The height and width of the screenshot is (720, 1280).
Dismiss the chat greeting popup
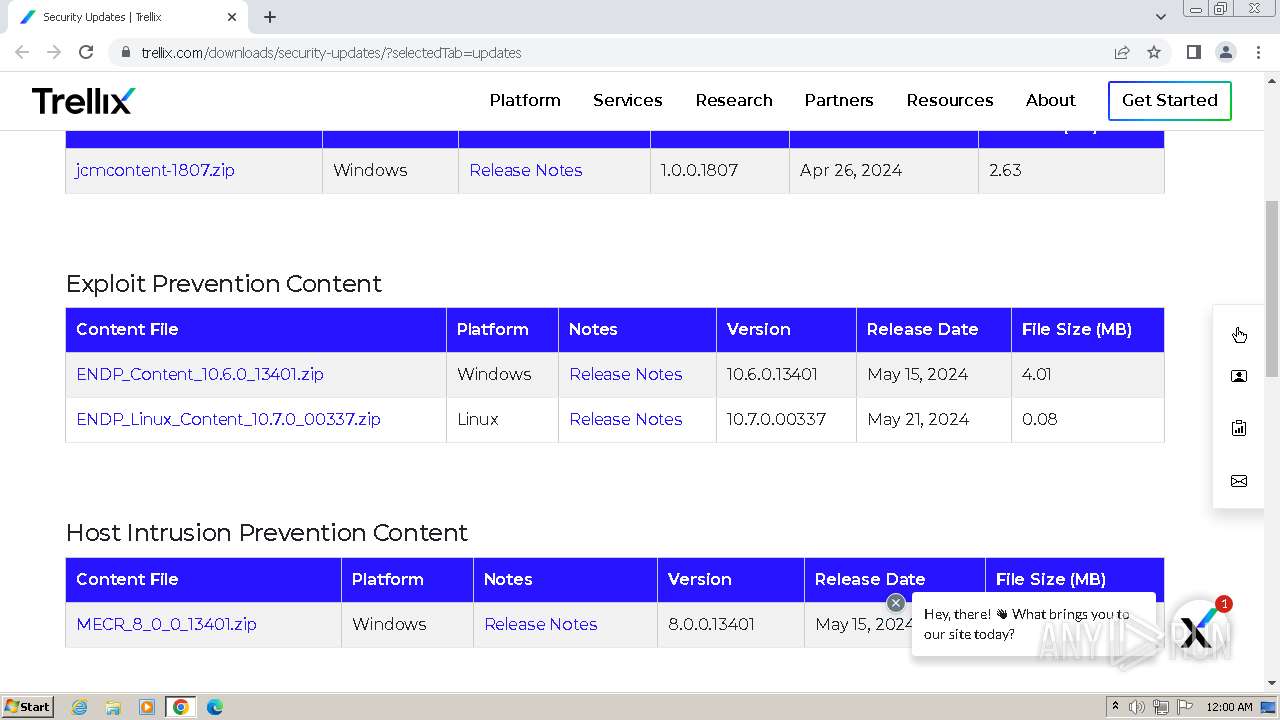pos(896,603)
